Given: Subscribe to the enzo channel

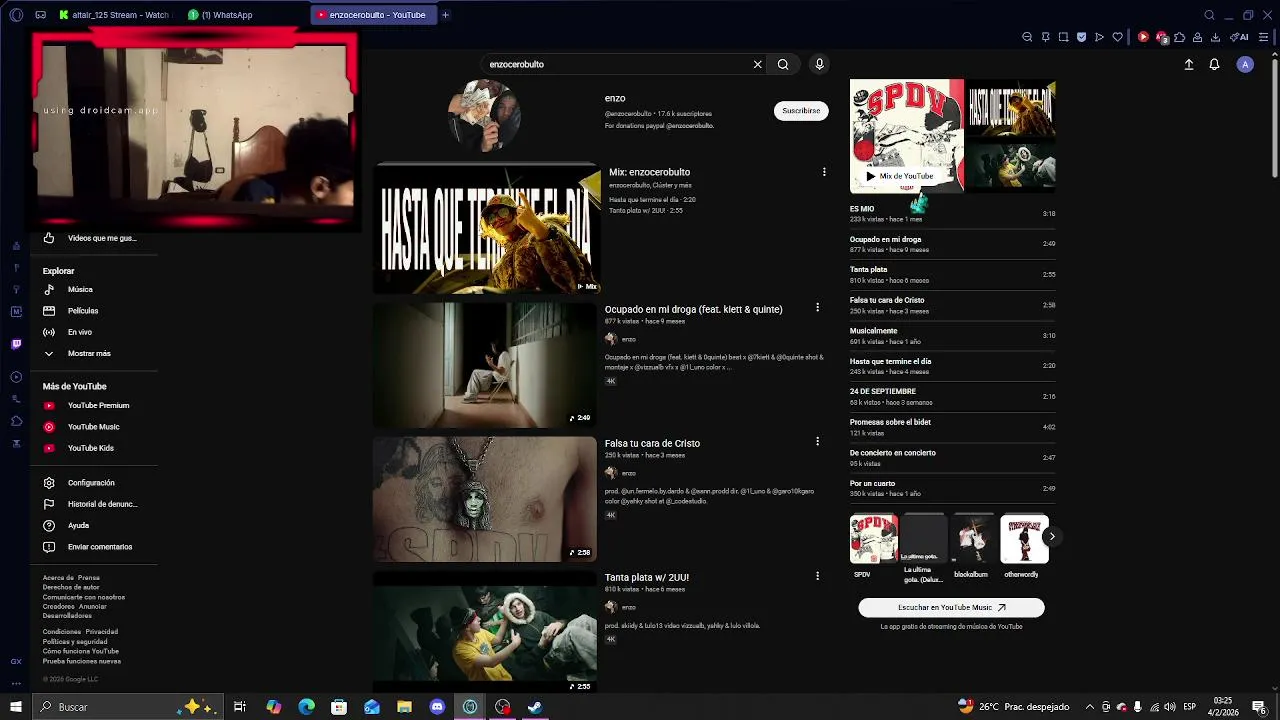Looking at the screenshot, I should (801, 111).
